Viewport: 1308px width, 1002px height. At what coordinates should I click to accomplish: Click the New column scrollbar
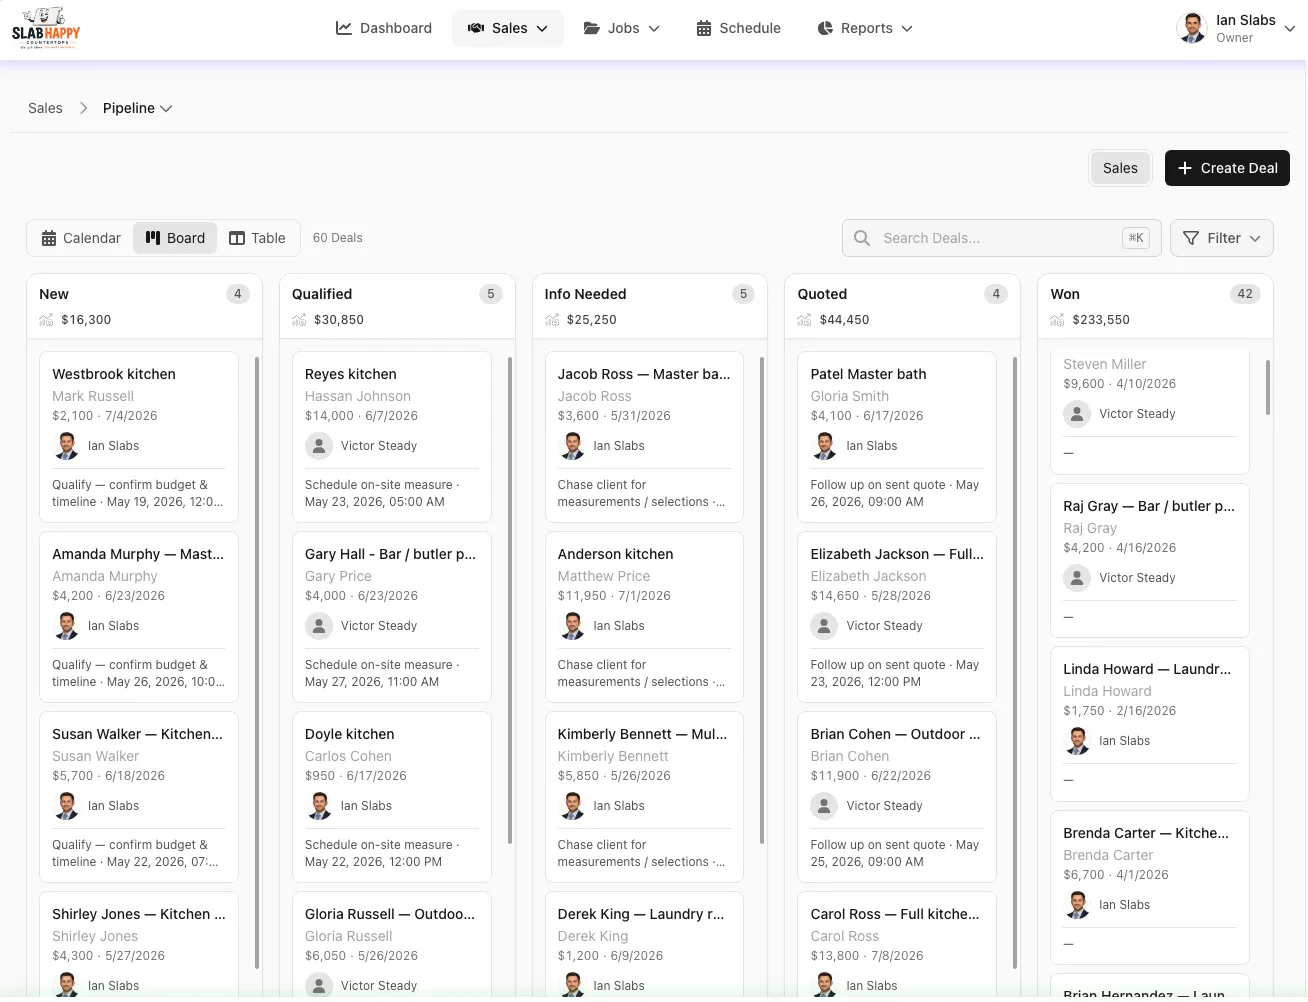[x=257, y=662]
